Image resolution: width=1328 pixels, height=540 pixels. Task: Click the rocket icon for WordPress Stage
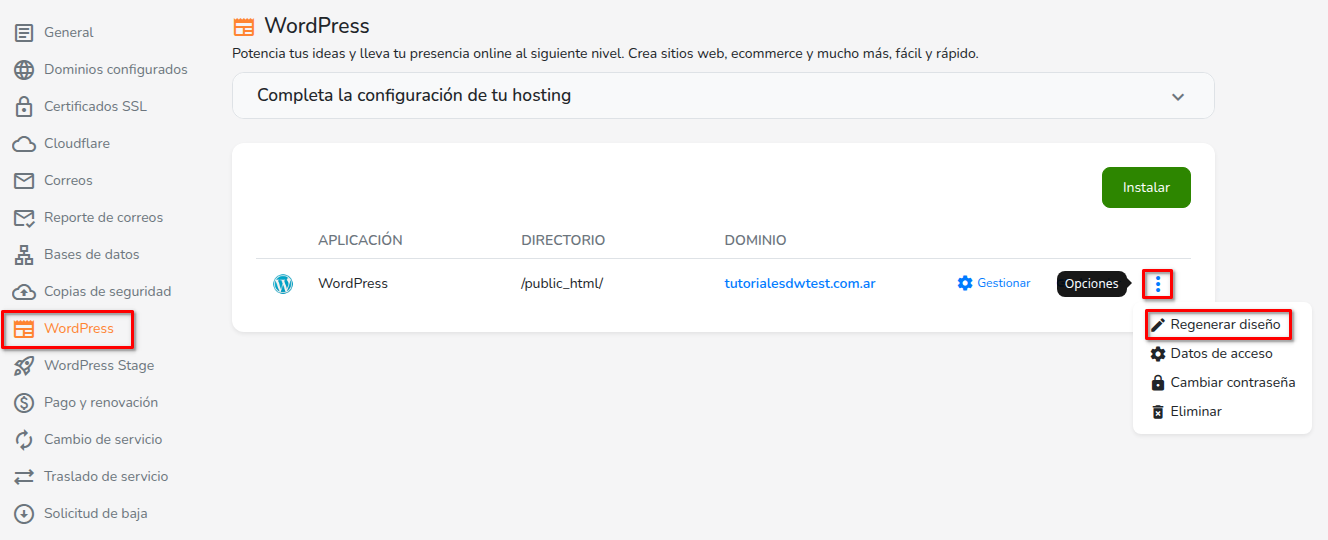click(24, 366)
